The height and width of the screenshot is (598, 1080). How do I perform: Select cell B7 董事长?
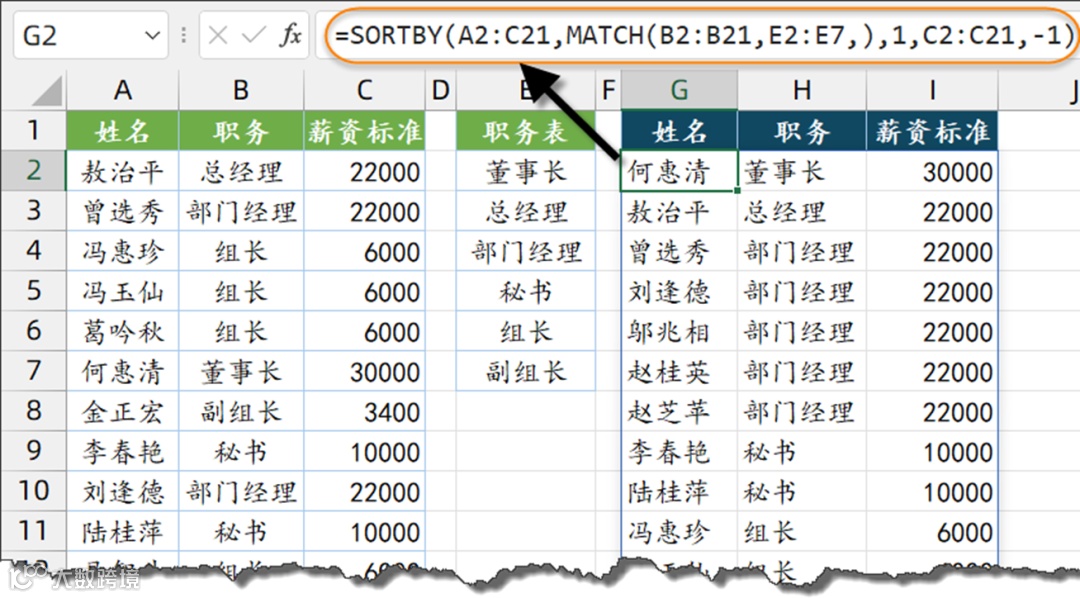click(x=240, y=371)
